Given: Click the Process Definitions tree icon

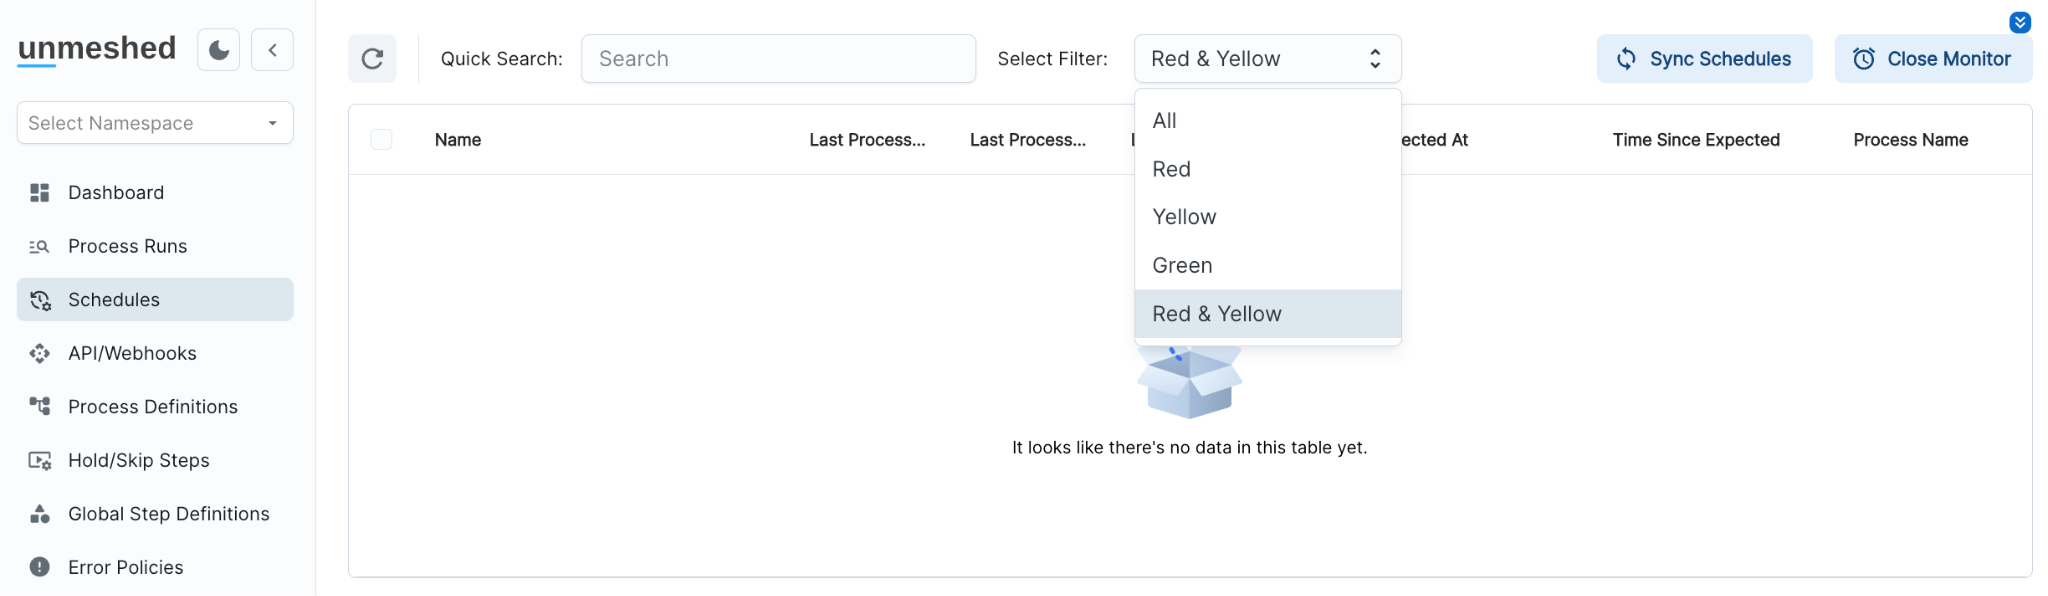Looking at the screenshot, I should pos(40,407).
